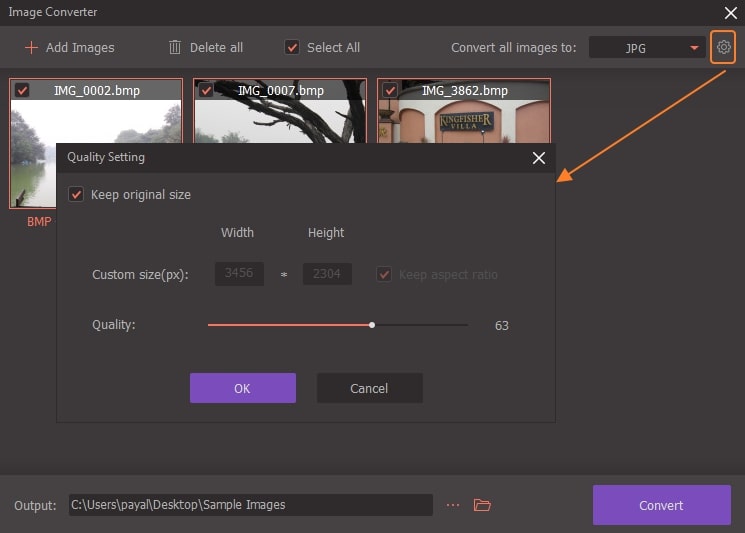Toggle Keep aspect ratio checkbox
This screenshot has height=533, width=745.
pos(384,274)
